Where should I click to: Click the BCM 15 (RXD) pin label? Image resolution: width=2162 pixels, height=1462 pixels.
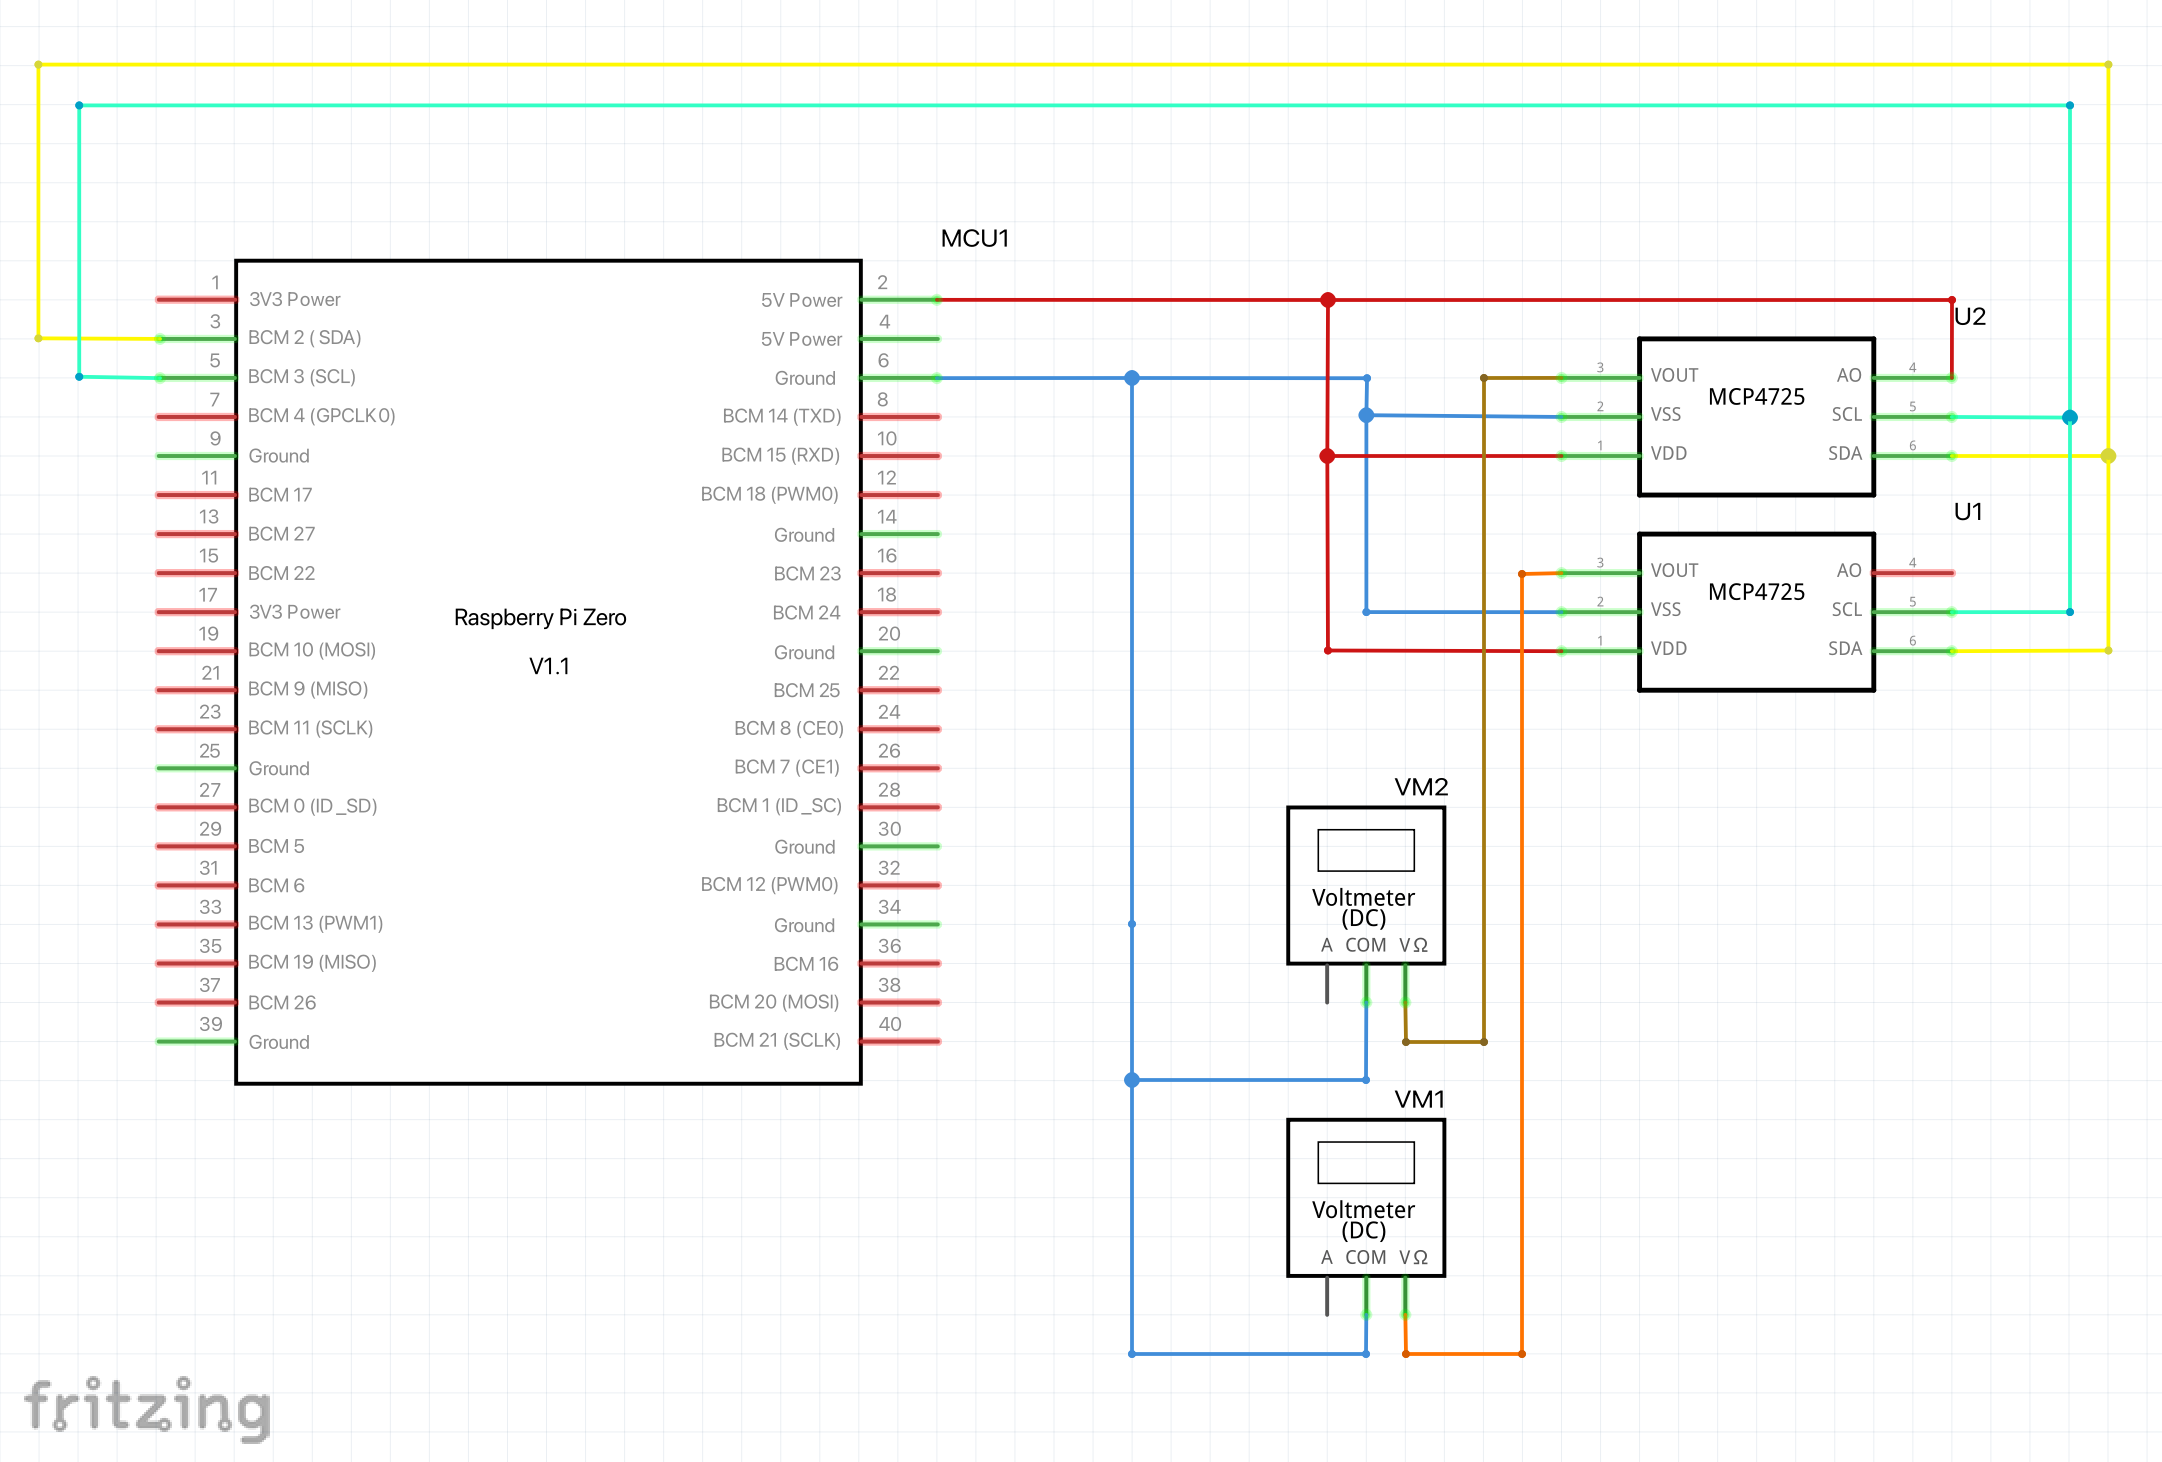780,455
